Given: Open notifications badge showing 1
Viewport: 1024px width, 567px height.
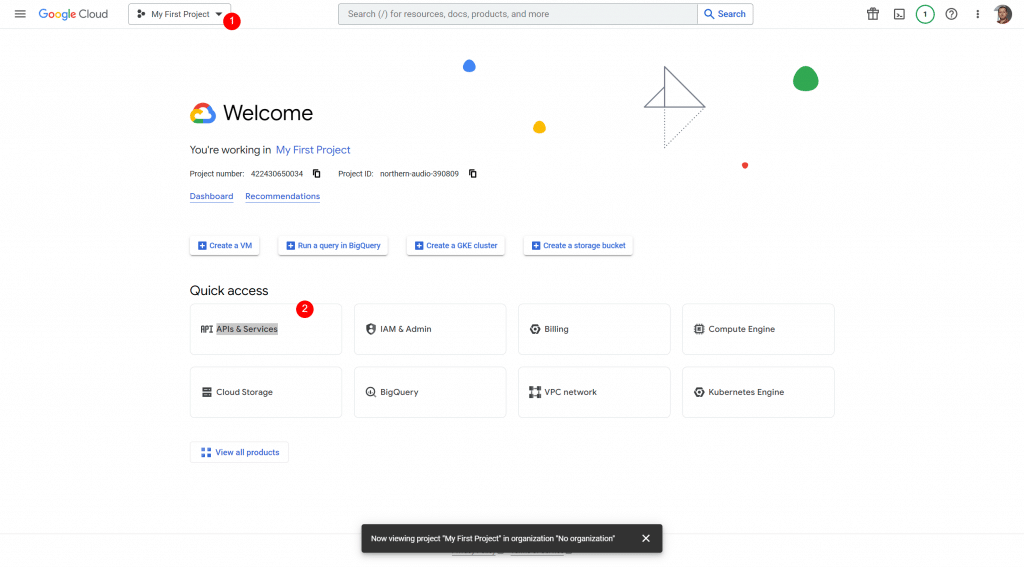Looking at the screenshot, I should coord(925,14).
